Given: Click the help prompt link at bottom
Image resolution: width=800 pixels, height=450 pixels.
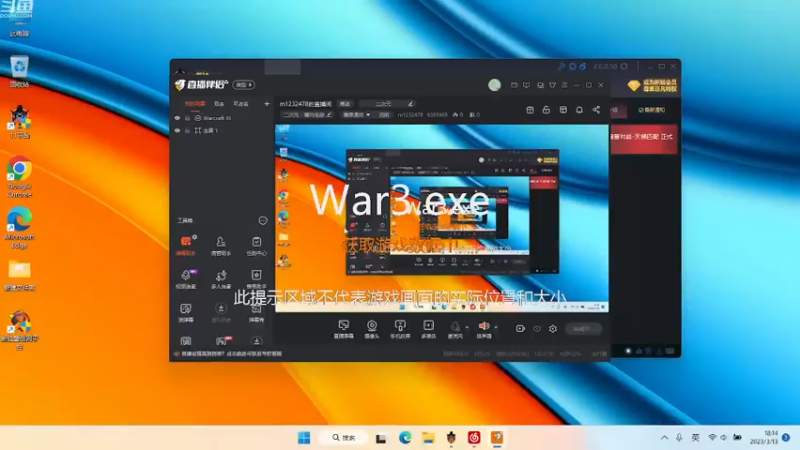Looking at the screenshot, I should (x=231, y=354).
